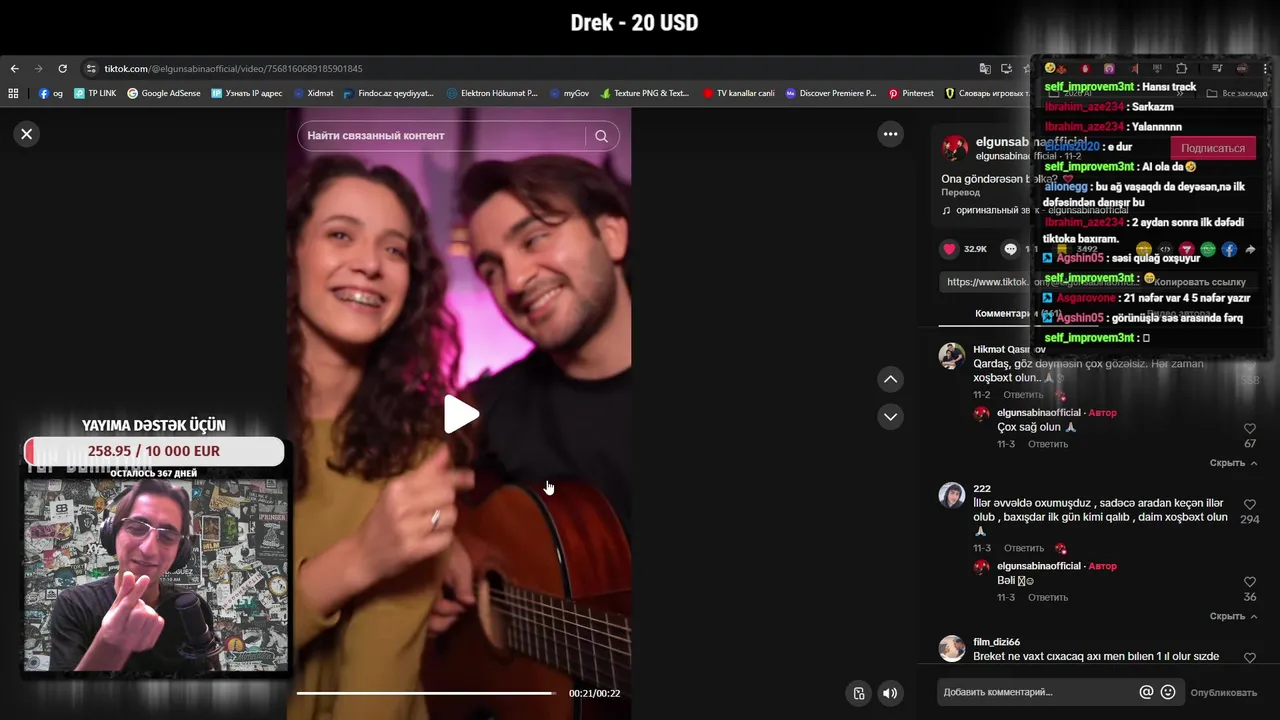Screen dimensions: 1280x720
Task: Like the comment by user 222
Action: 1250,505
